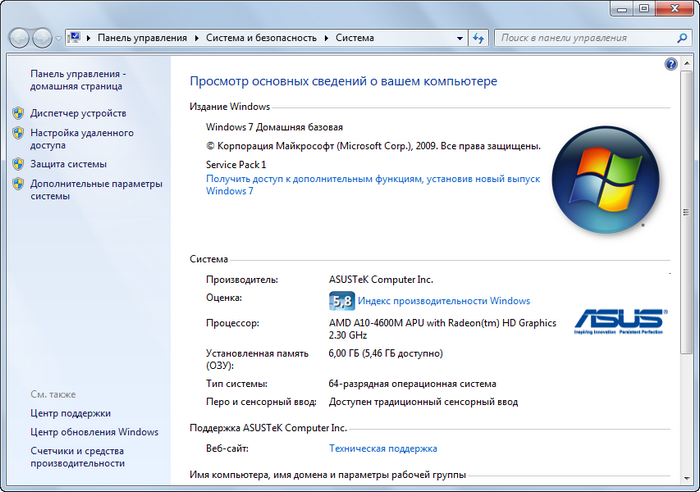
Task: Click the 5,8 performance score badge
Action: [x=342, y=301]
